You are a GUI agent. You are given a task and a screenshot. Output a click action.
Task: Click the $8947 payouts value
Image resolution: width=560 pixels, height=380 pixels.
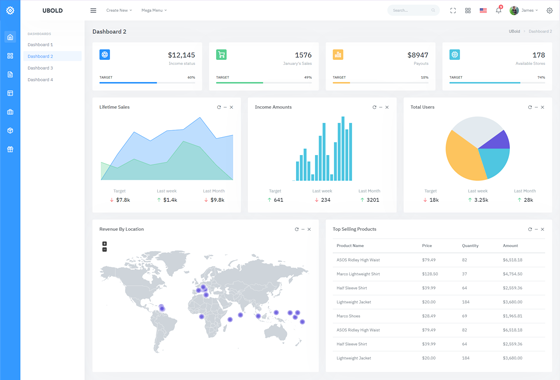[x=418, y=55]
